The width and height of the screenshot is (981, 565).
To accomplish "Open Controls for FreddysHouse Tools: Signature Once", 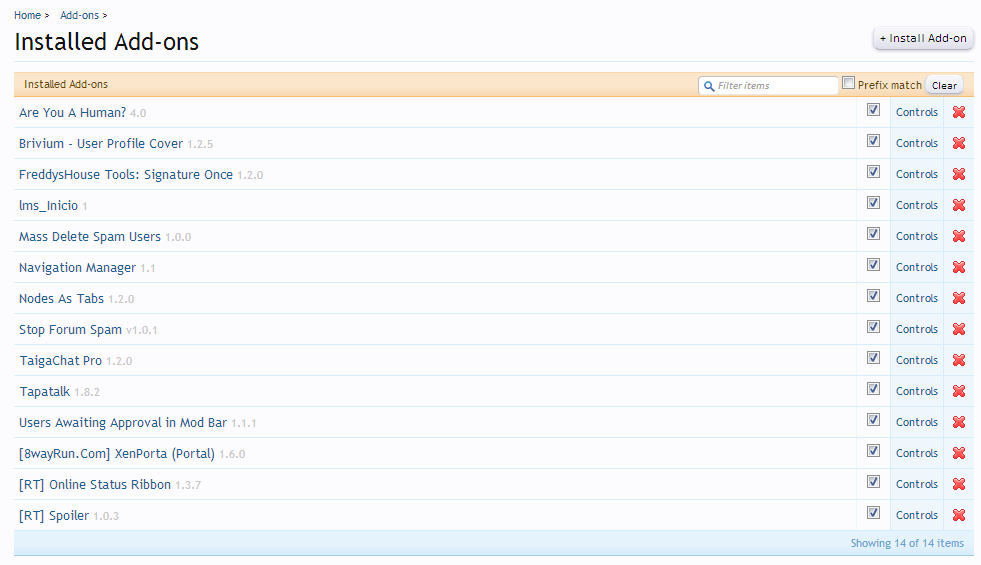I will point(917,174).
